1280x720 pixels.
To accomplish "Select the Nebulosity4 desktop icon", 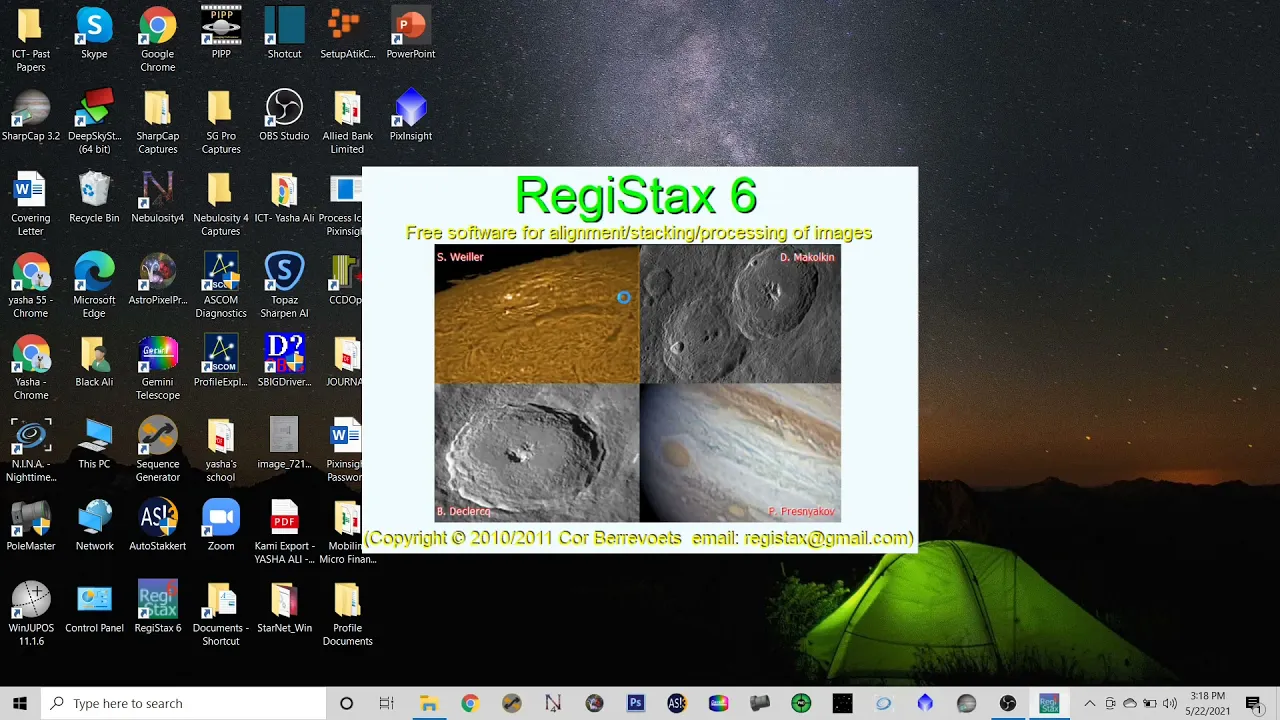I will 157,196.
